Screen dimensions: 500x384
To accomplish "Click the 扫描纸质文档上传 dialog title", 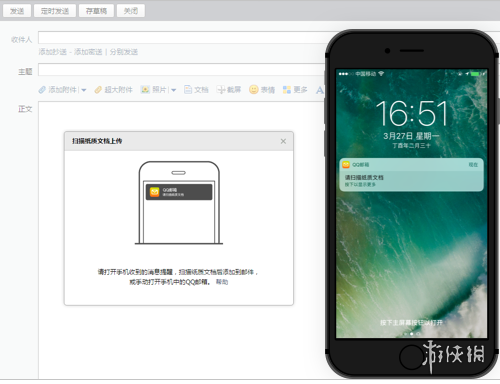I will click(x=97, y=141).
